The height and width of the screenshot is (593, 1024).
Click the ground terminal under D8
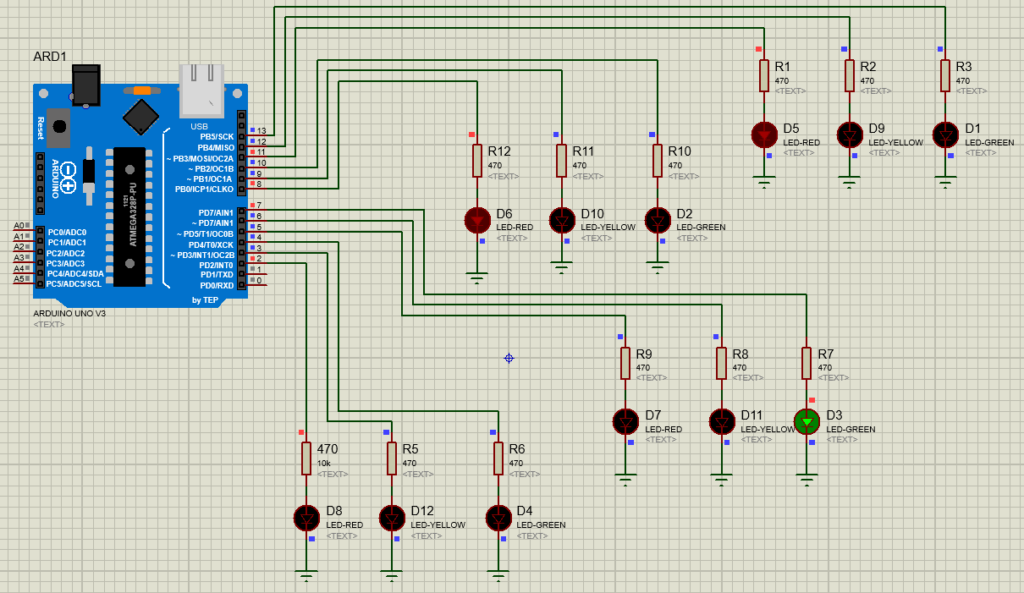click(x=306, y=577)
